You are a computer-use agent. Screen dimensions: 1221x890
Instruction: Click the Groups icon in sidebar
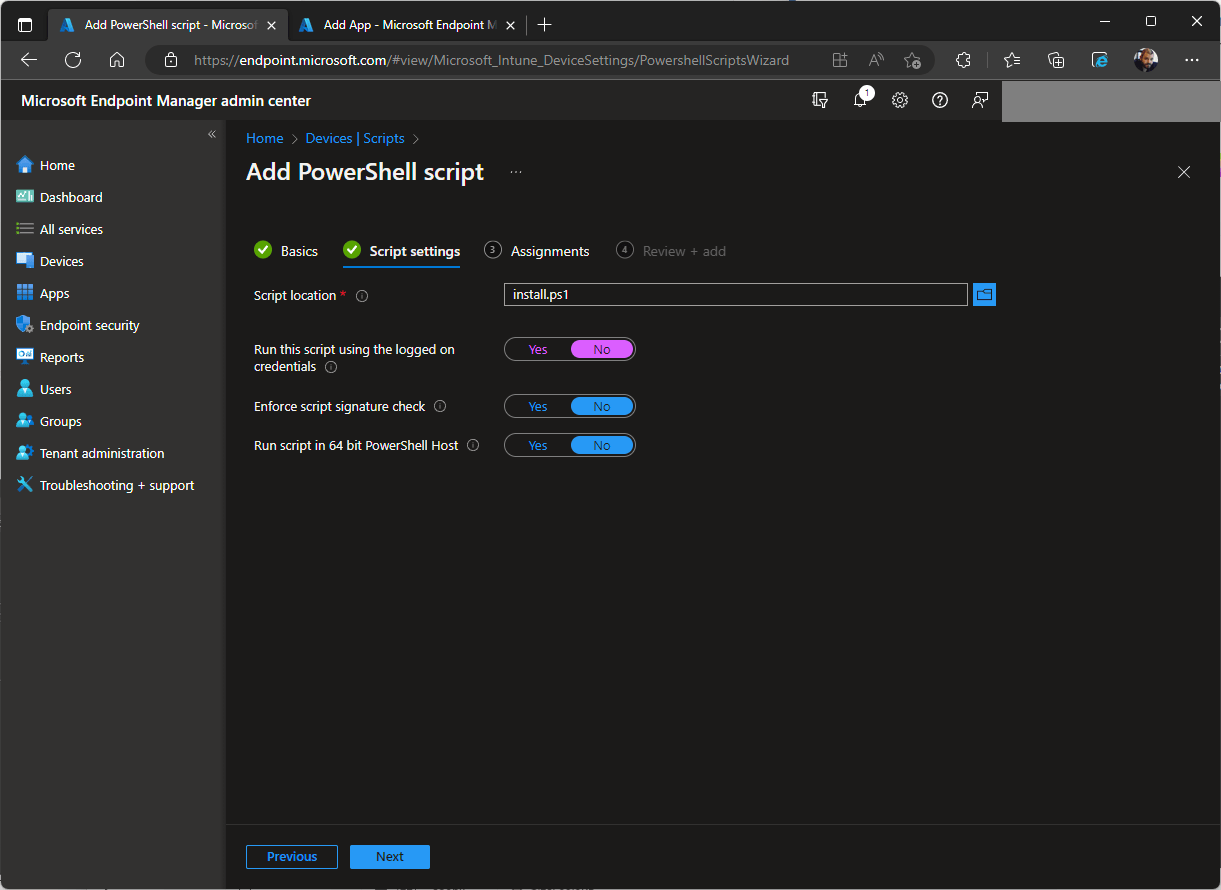[25, 421]
